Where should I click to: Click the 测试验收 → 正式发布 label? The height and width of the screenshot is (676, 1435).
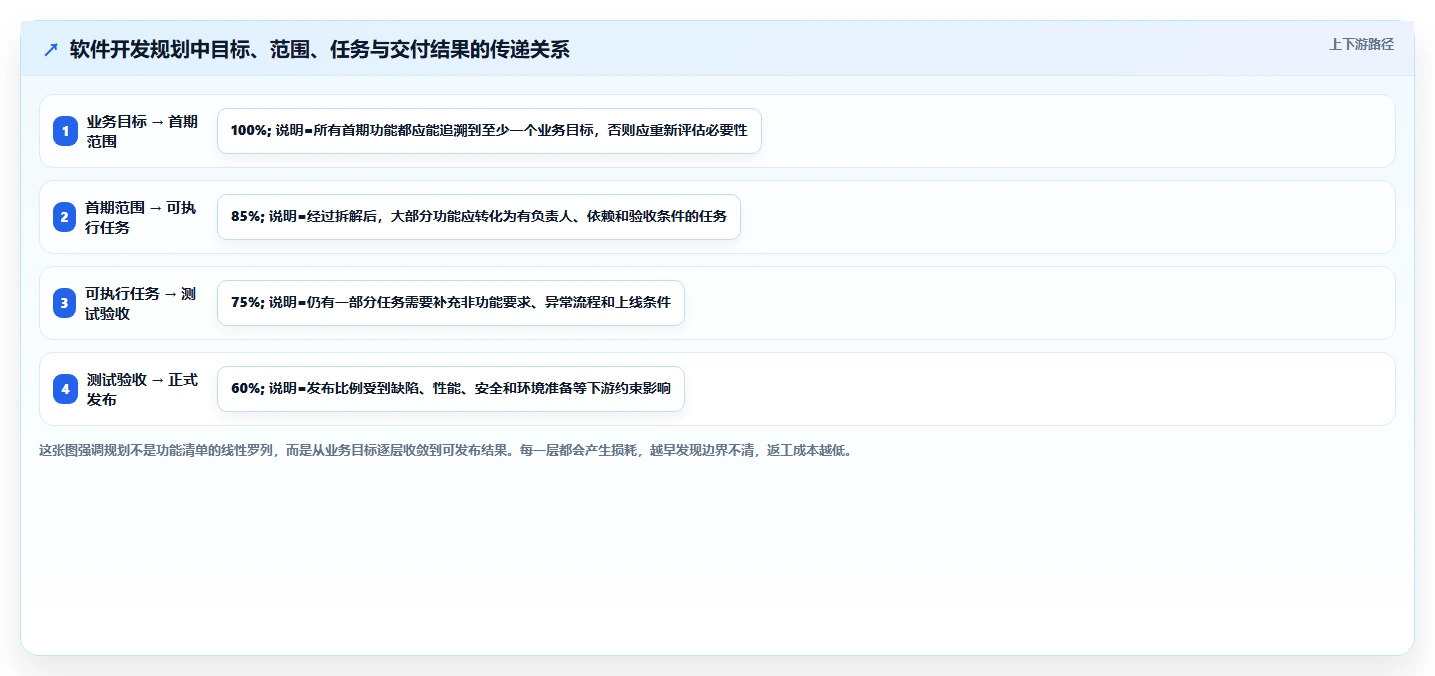(x=142, y=389)
